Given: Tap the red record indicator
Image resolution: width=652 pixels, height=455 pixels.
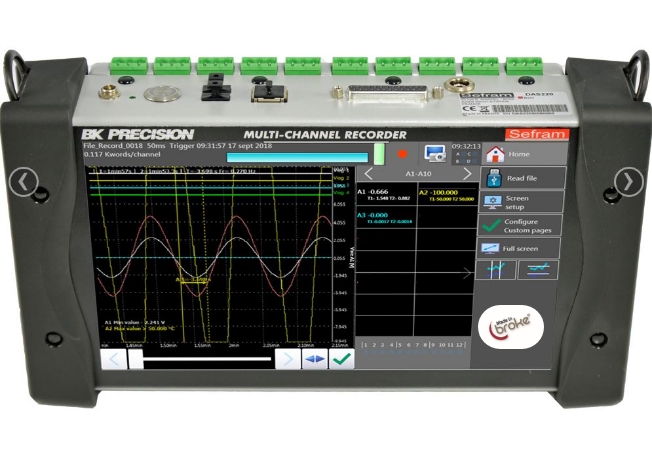Looking at the screenshot, I should (x=403, y=154).
